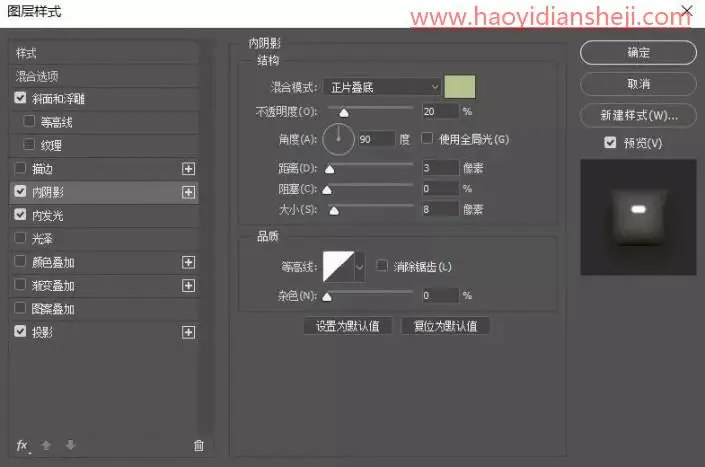The image size is (705, 467).
Task: Add another 描边 effect with plus icon
Action: tap(188, 169)
